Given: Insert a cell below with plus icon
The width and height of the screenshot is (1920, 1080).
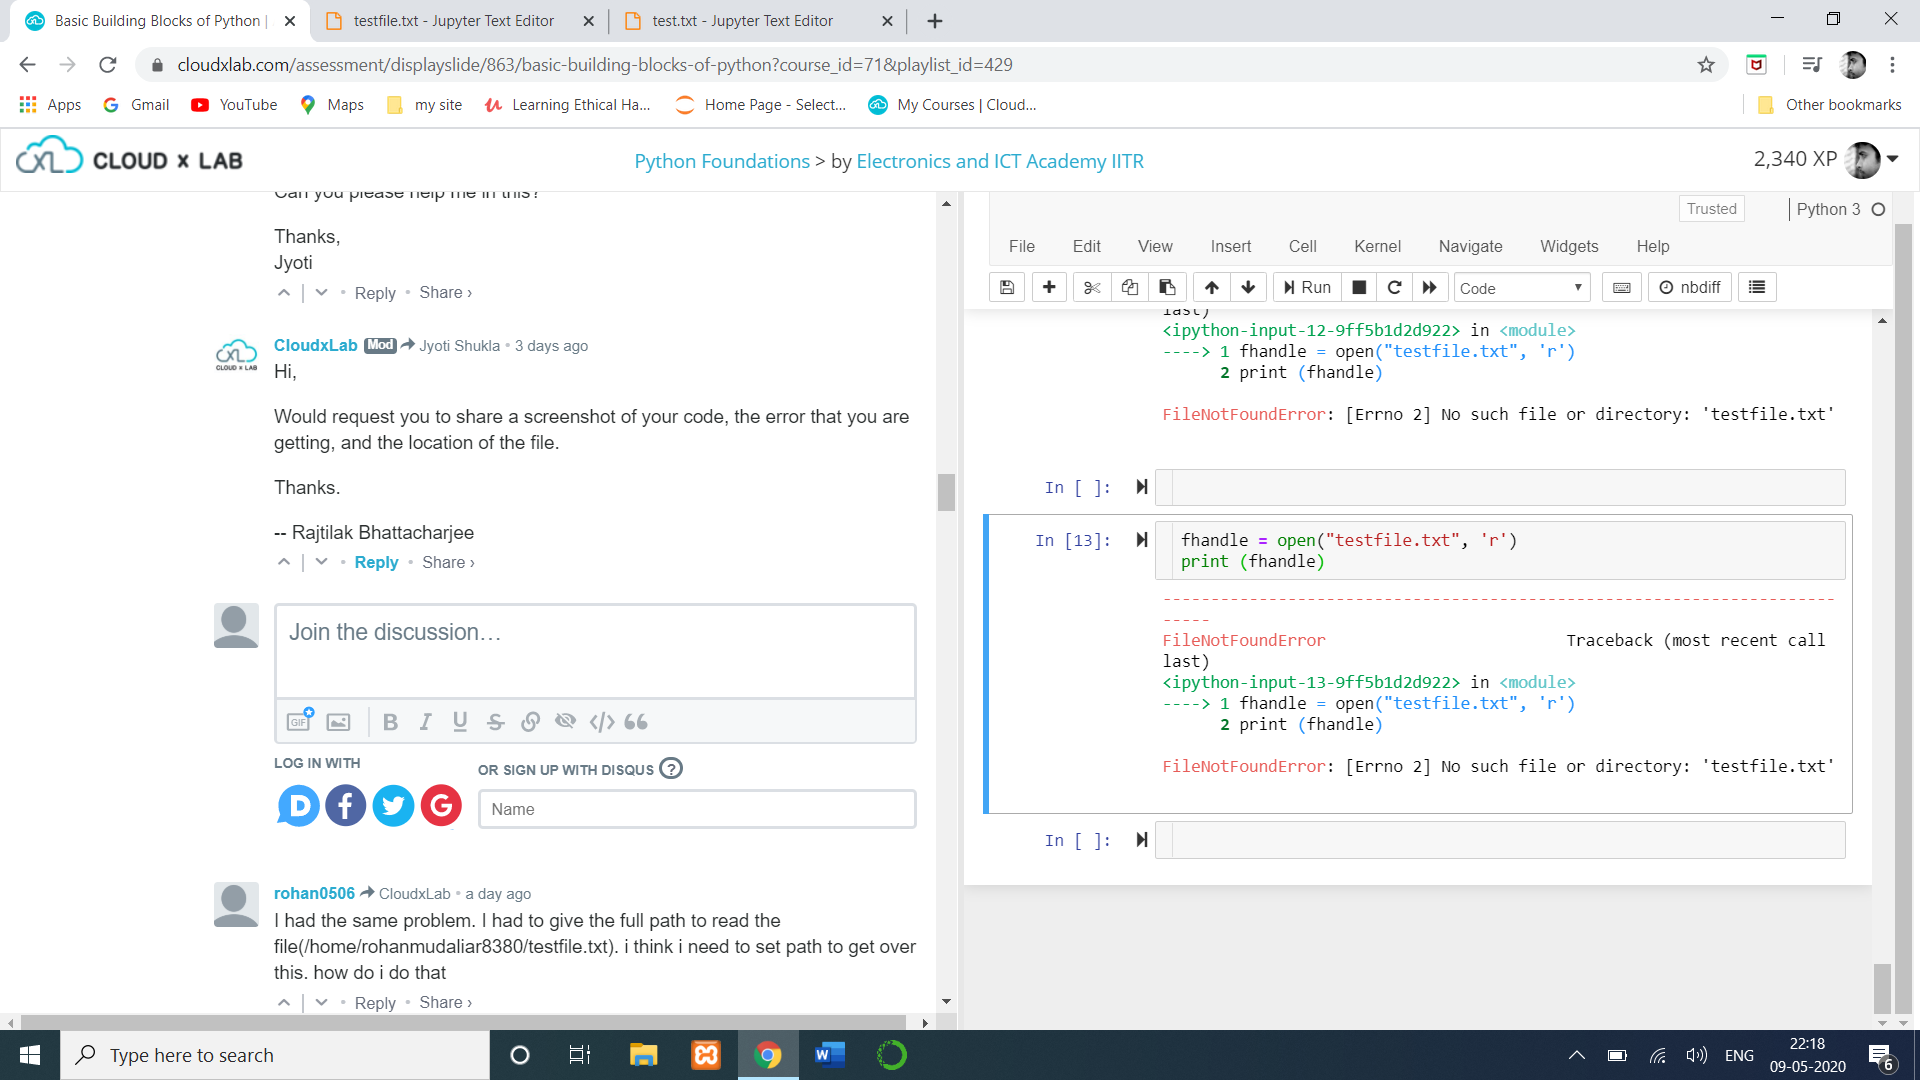Looking at the screenshot, I should click(1049, 288).
